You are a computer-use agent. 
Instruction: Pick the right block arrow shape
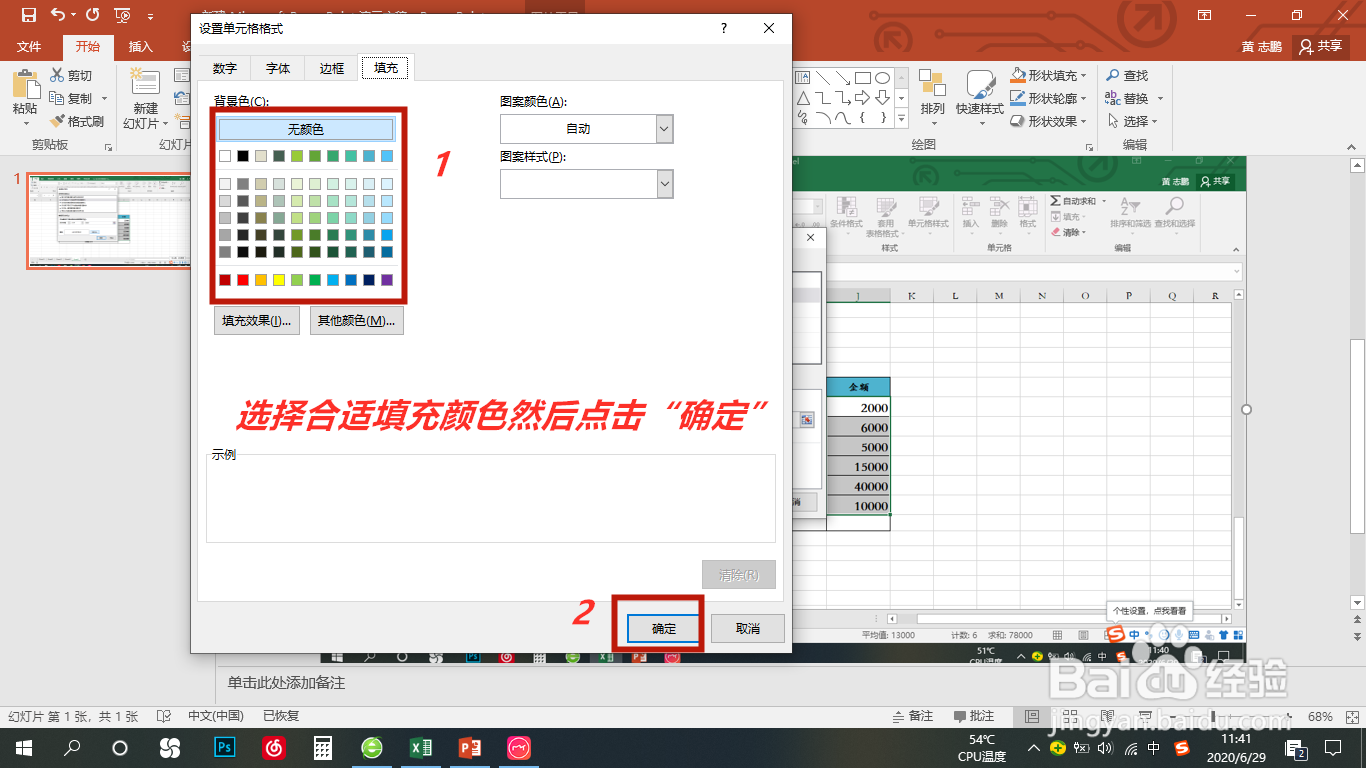pos(862,98)
